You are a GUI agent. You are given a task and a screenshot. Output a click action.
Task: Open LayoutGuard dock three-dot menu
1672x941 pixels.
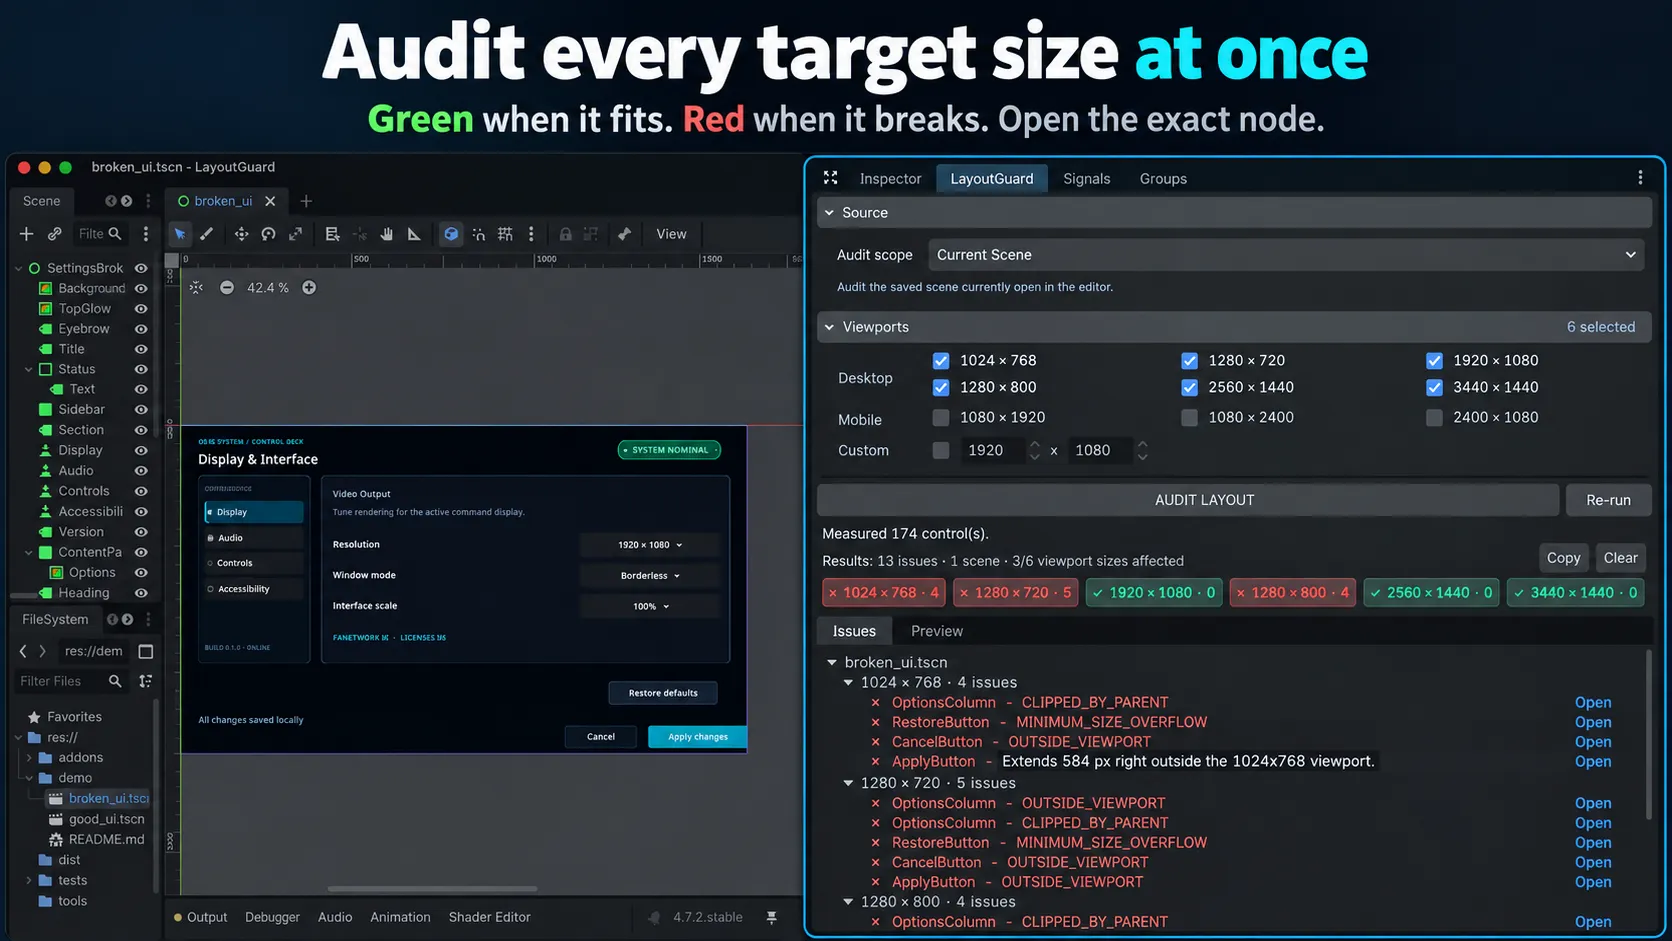[1640, 178]
